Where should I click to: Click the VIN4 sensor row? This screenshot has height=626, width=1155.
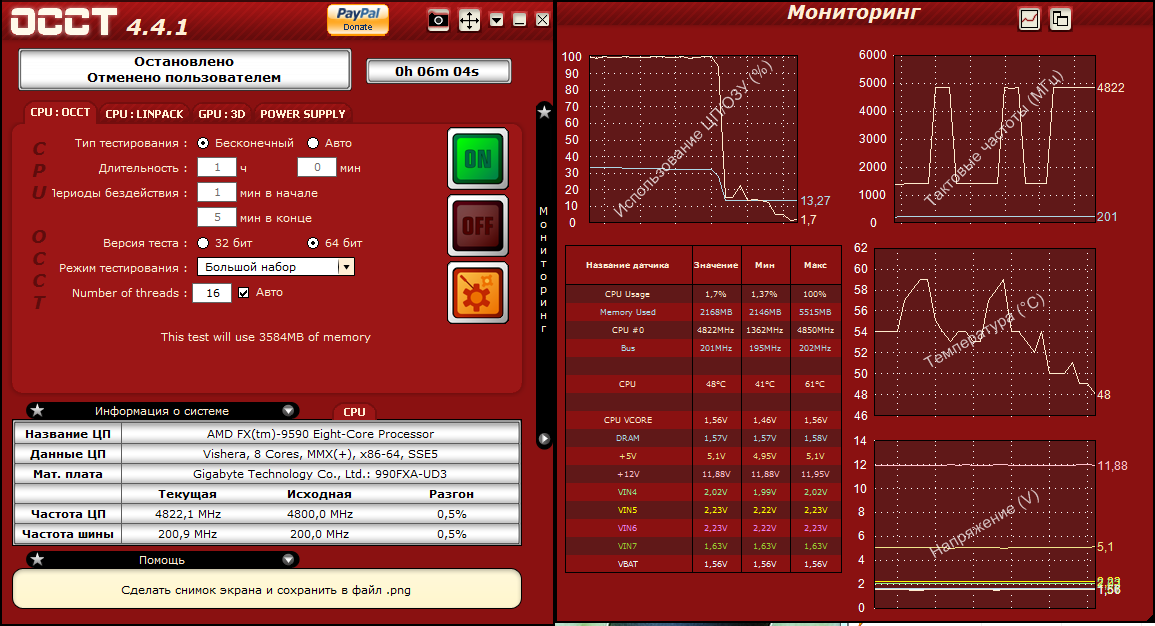703,492
